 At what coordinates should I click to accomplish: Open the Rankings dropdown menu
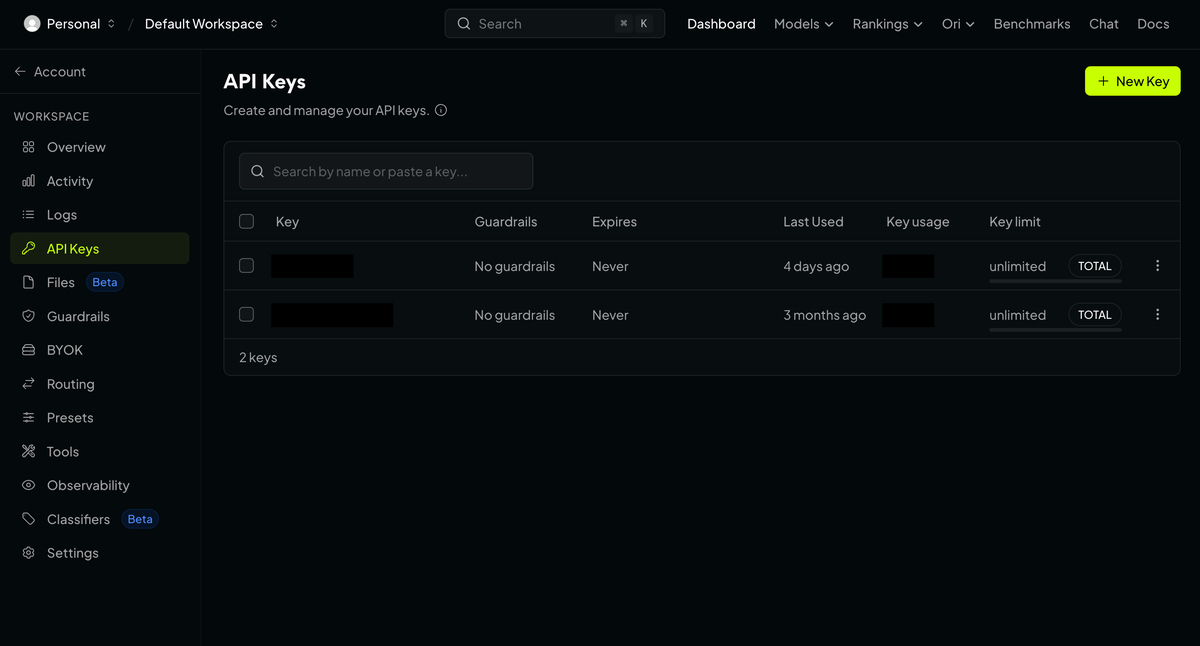coord(887,24)
